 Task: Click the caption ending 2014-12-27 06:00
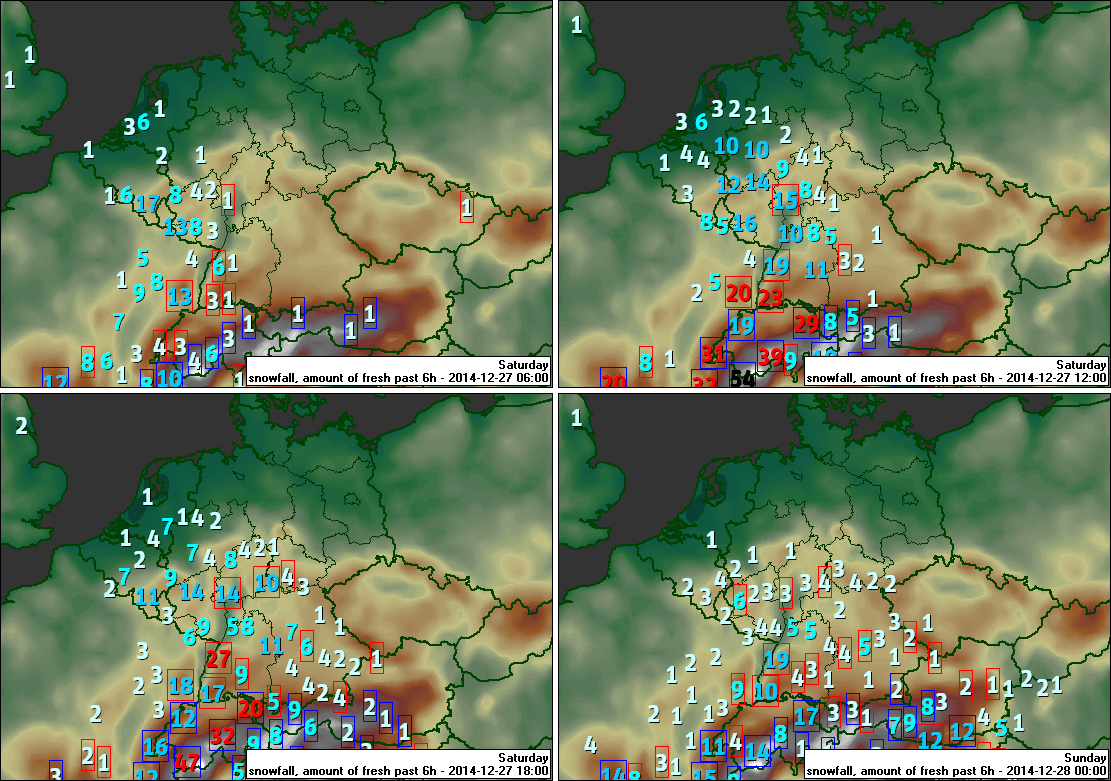click(398, 378)
